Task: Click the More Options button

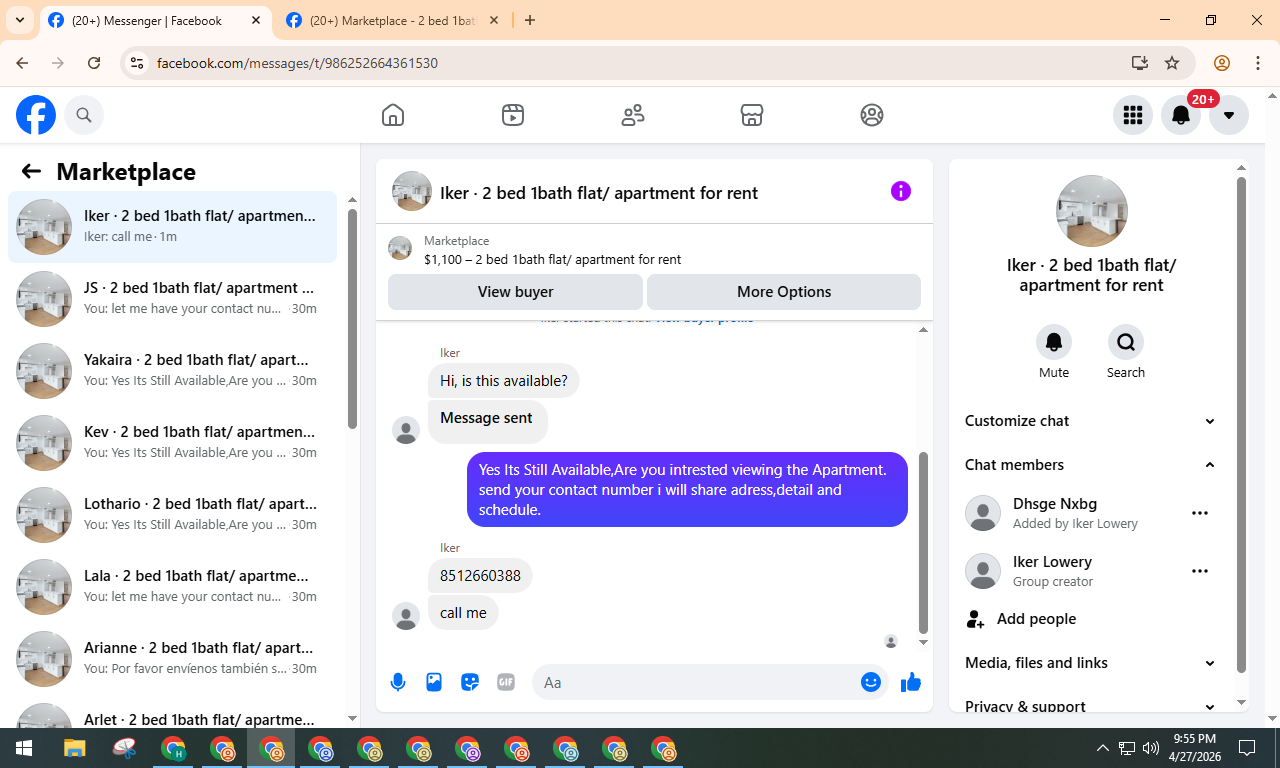Action: [784, 292]
